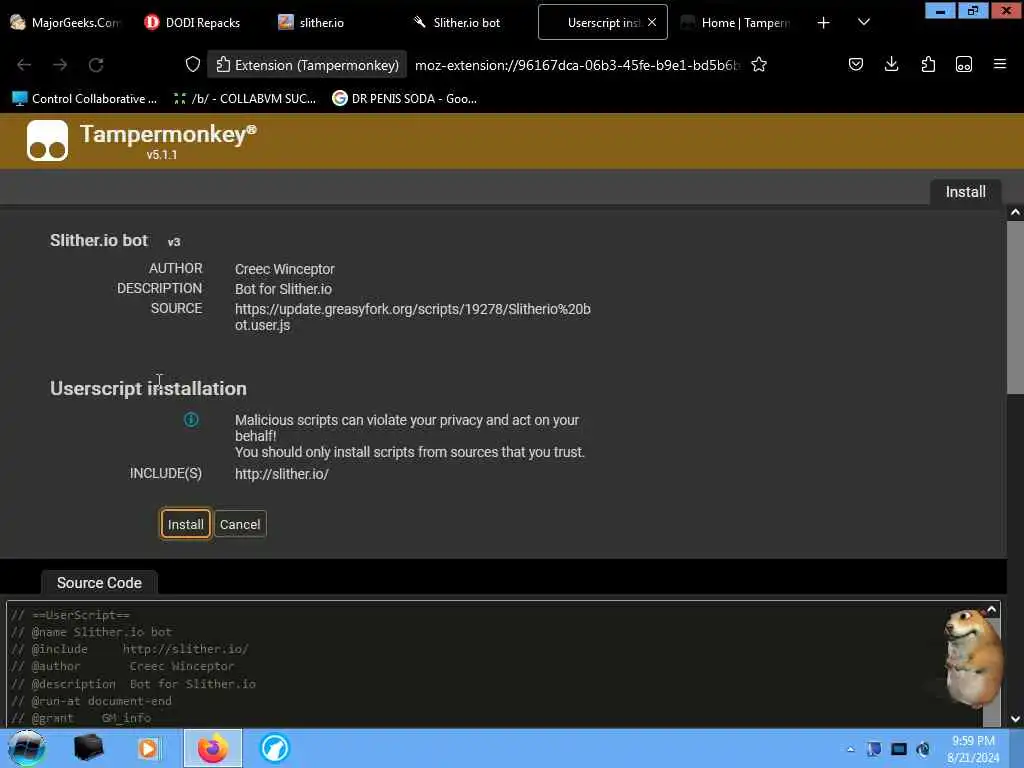
Task: Cancel the userscript installation
Action: coord(240,524)
